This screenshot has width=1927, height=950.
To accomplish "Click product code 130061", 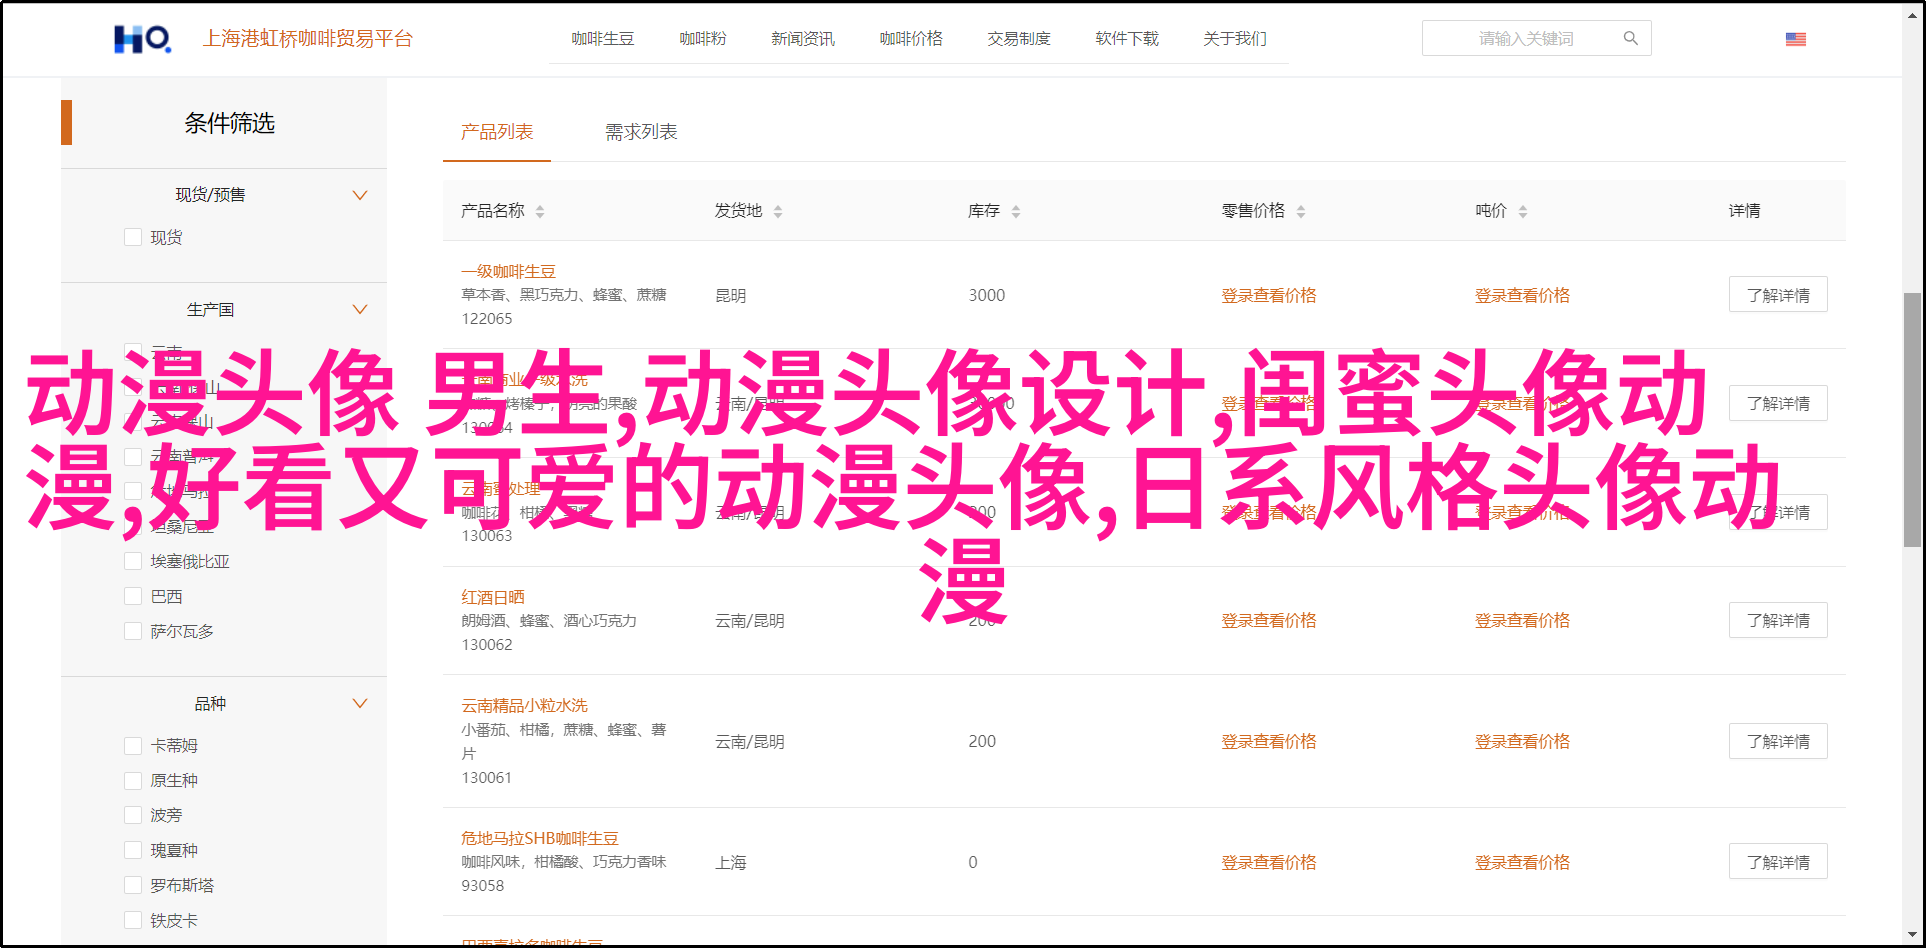I will (x=486, y=778).
